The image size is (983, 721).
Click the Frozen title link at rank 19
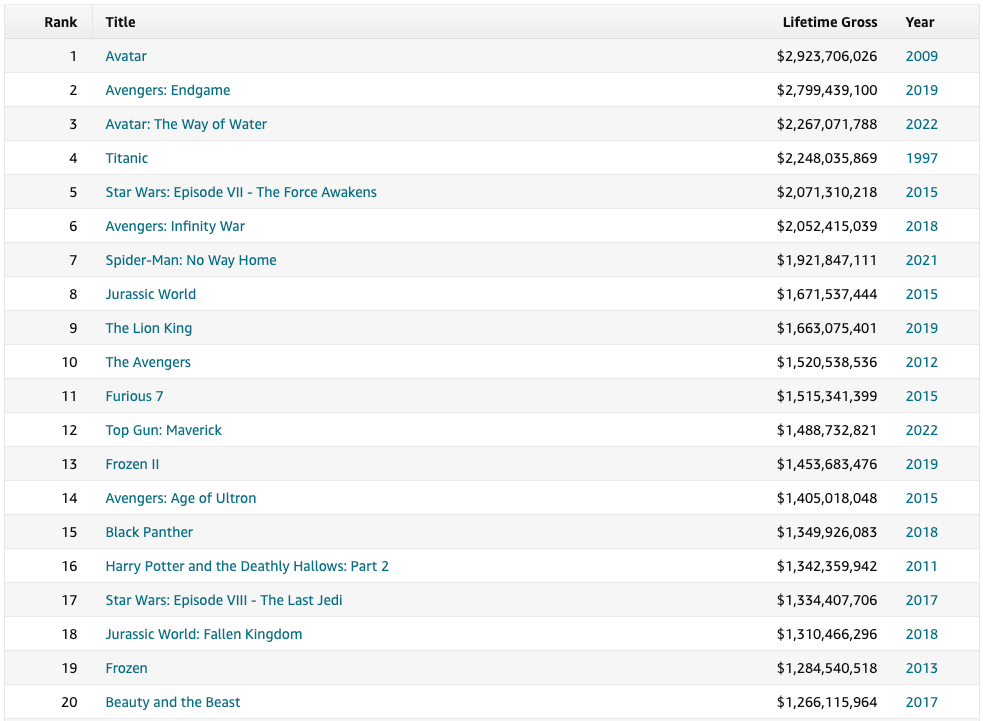click(126, 668)
